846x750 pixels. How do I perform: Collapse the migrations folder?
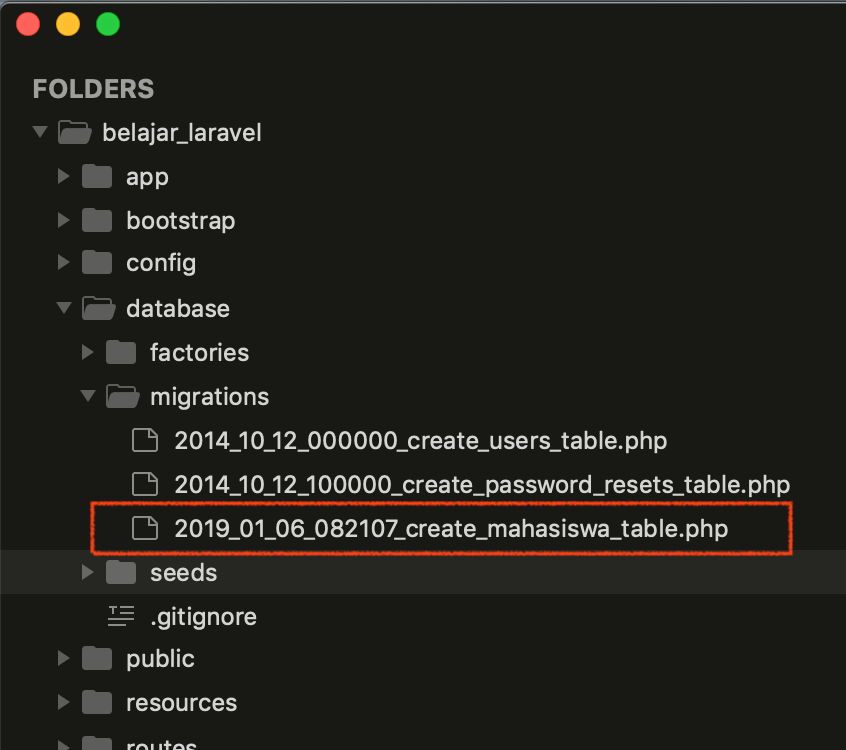point(87,396)
